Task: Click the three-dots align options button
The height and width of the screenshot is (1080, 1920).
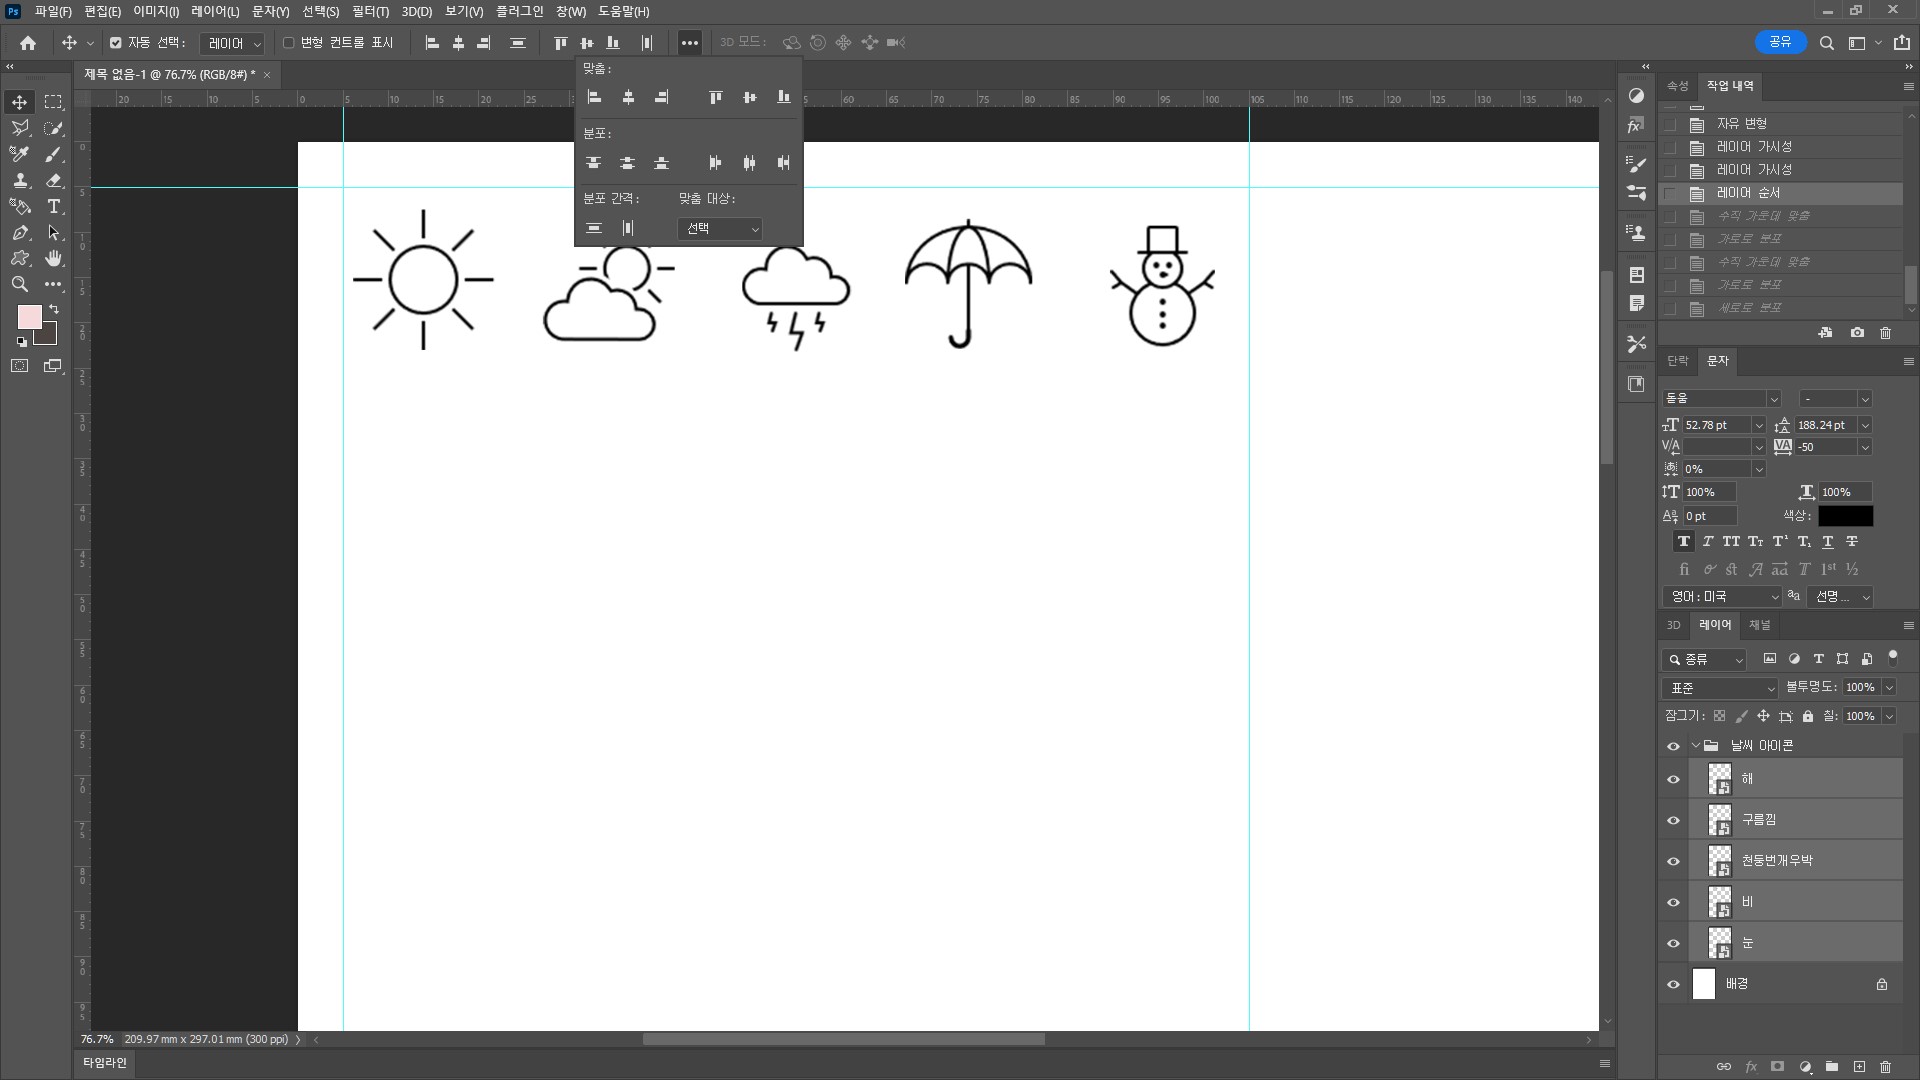Action: coord(689,43)
